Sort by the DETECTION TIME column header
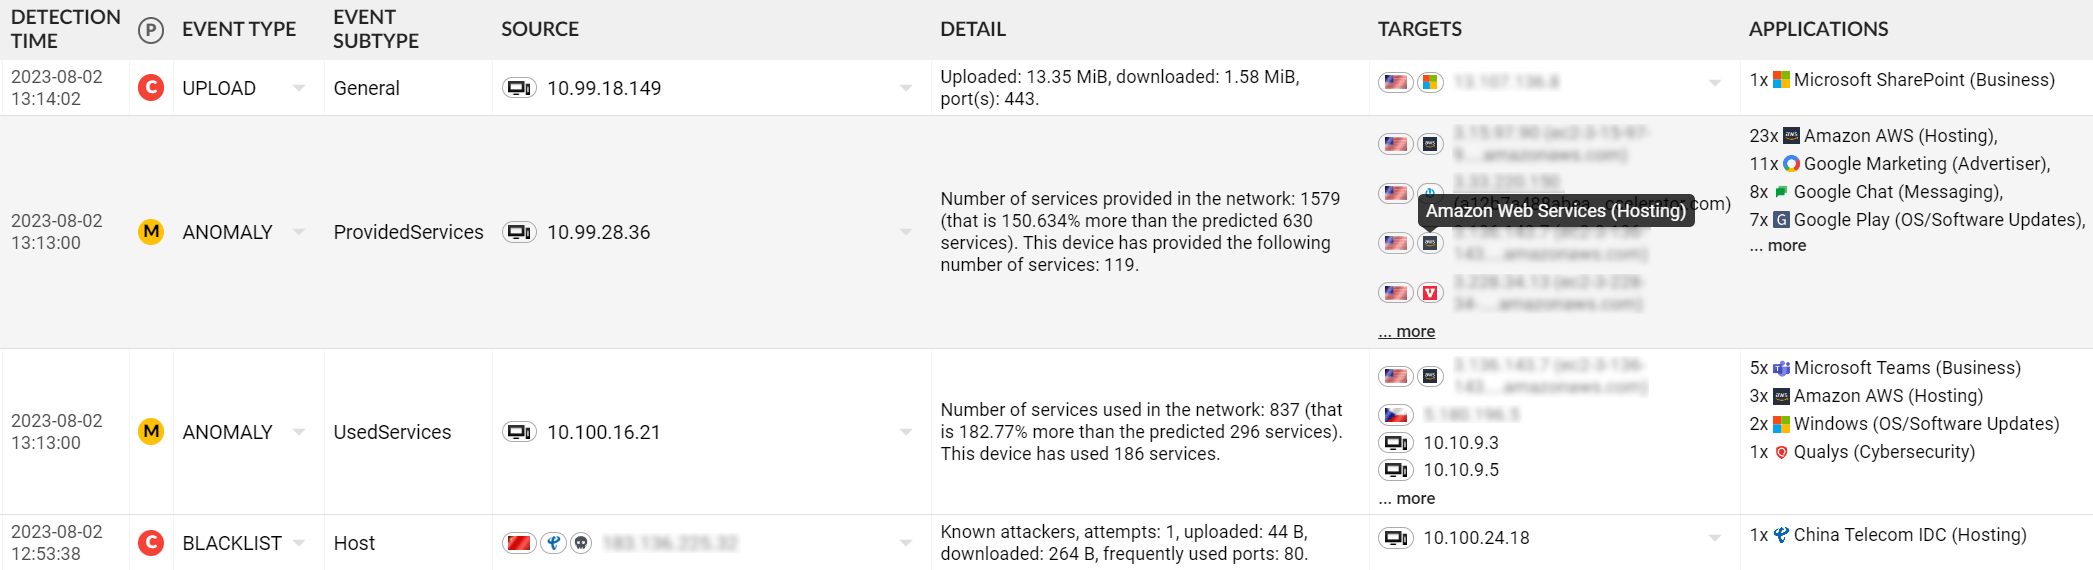The height and width of the screenshot is (570, 2093). click(x=66, y=29)
